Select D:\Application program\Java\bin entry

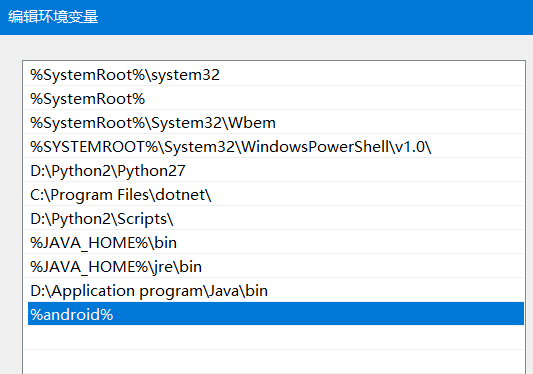point(274,291)
